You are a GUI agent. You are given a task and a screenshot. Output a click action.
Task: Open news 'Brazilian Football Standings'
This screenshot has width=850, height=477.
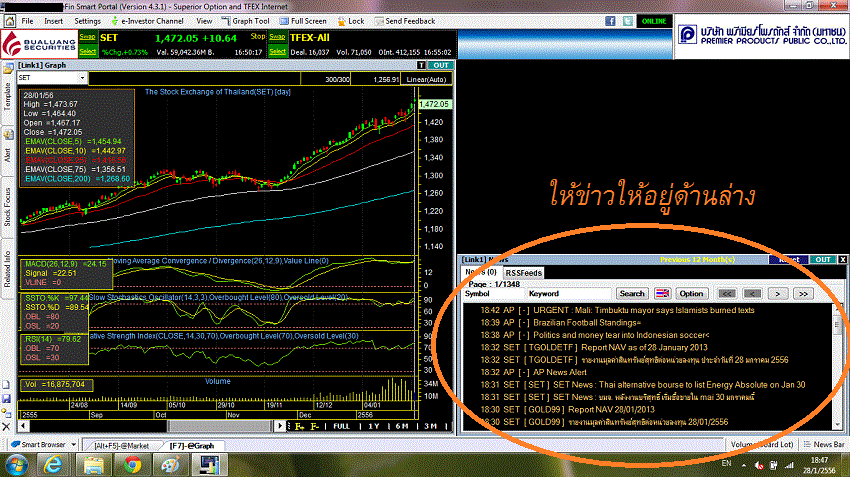[x=587, y=323]
